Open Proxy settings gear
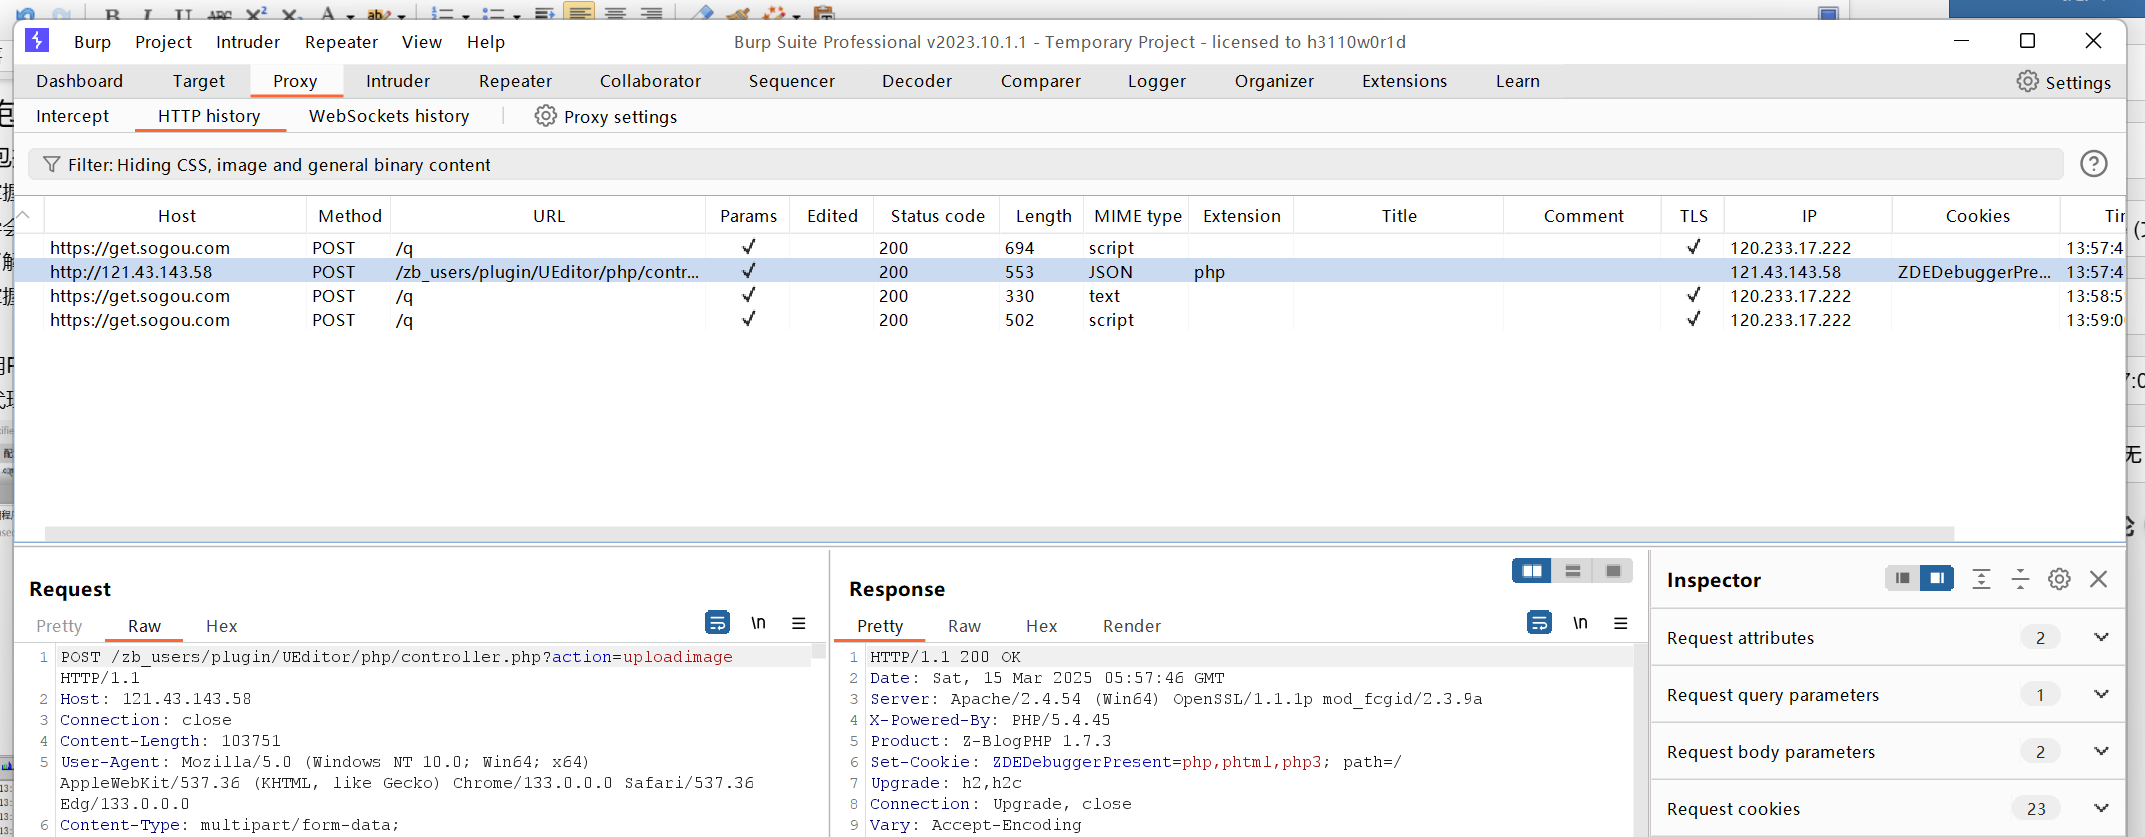 pyautogui.click(x=545, y=116)
